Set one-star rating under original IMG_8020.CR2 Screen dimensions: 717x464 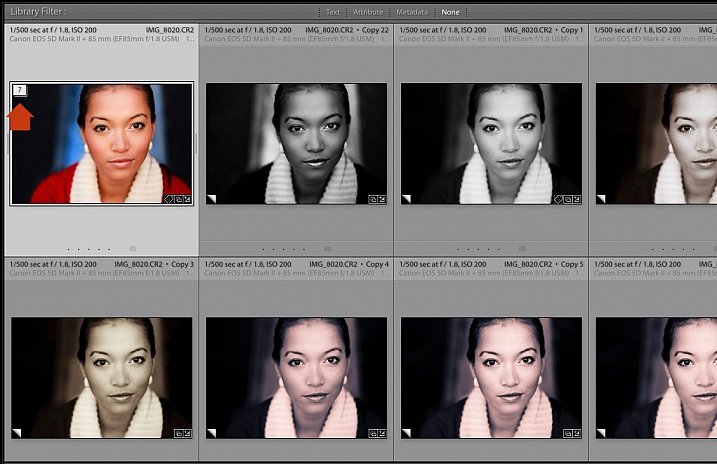tap(69, 249)
